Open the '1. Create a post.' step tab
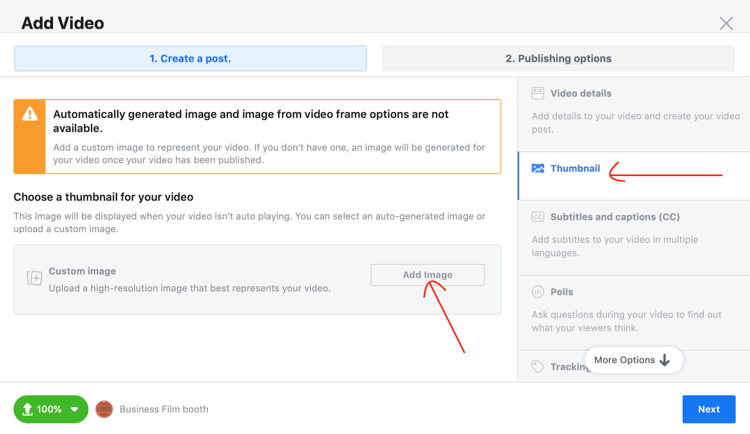This screenshot has width=750, height=434. [x=190, y=58]
